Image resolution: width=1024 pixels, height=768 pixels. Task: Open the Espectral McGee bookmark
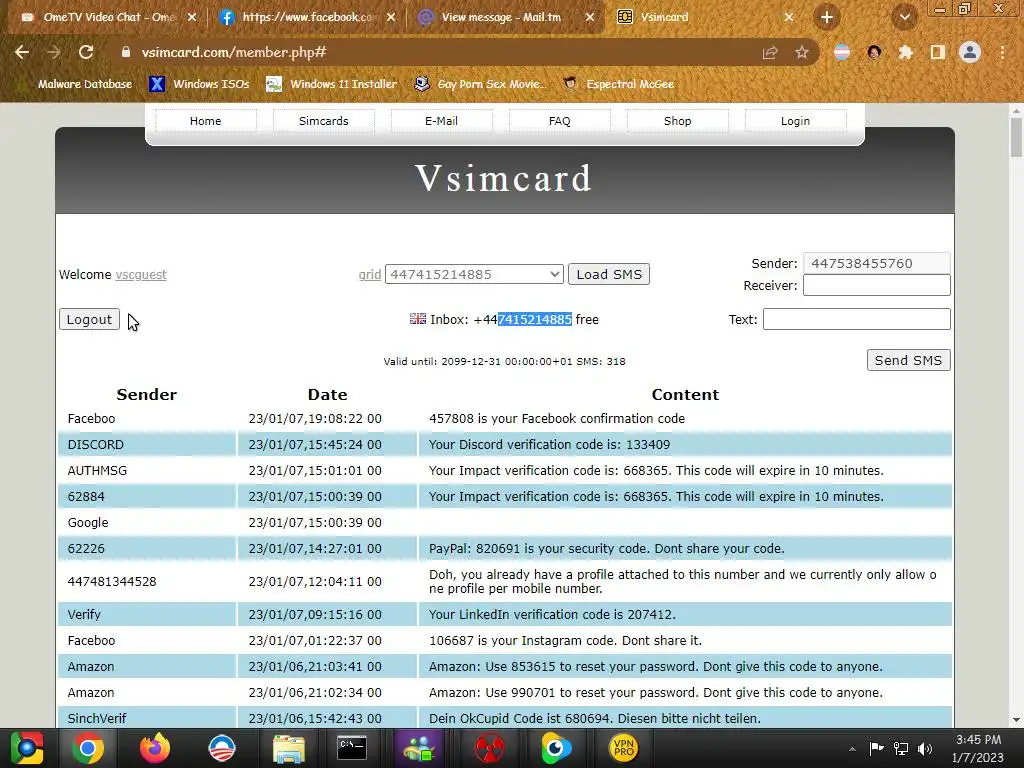tap(619, 84)
